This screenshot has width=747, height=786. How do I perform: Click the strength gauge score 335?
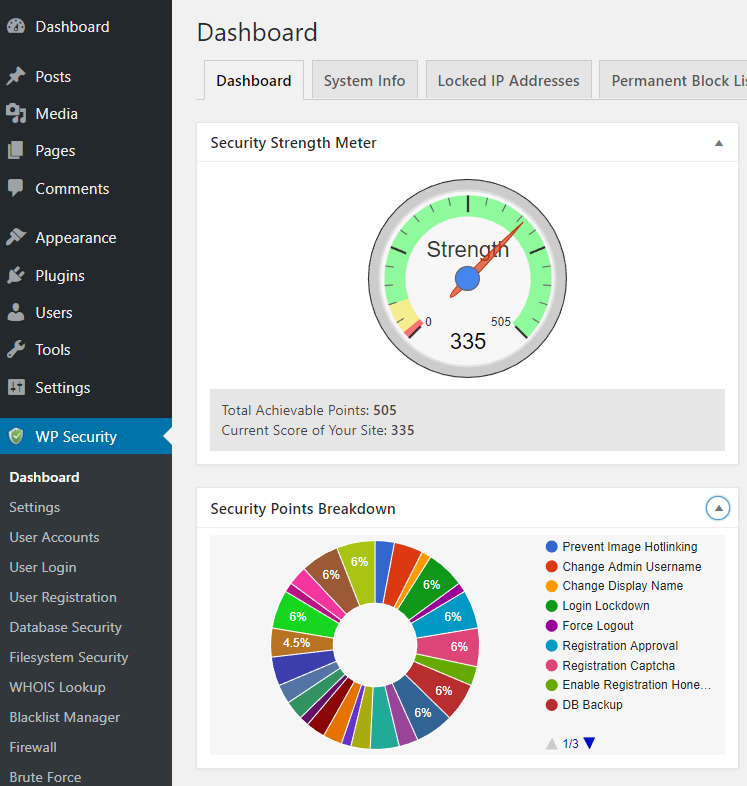click(x=468, y=341)
